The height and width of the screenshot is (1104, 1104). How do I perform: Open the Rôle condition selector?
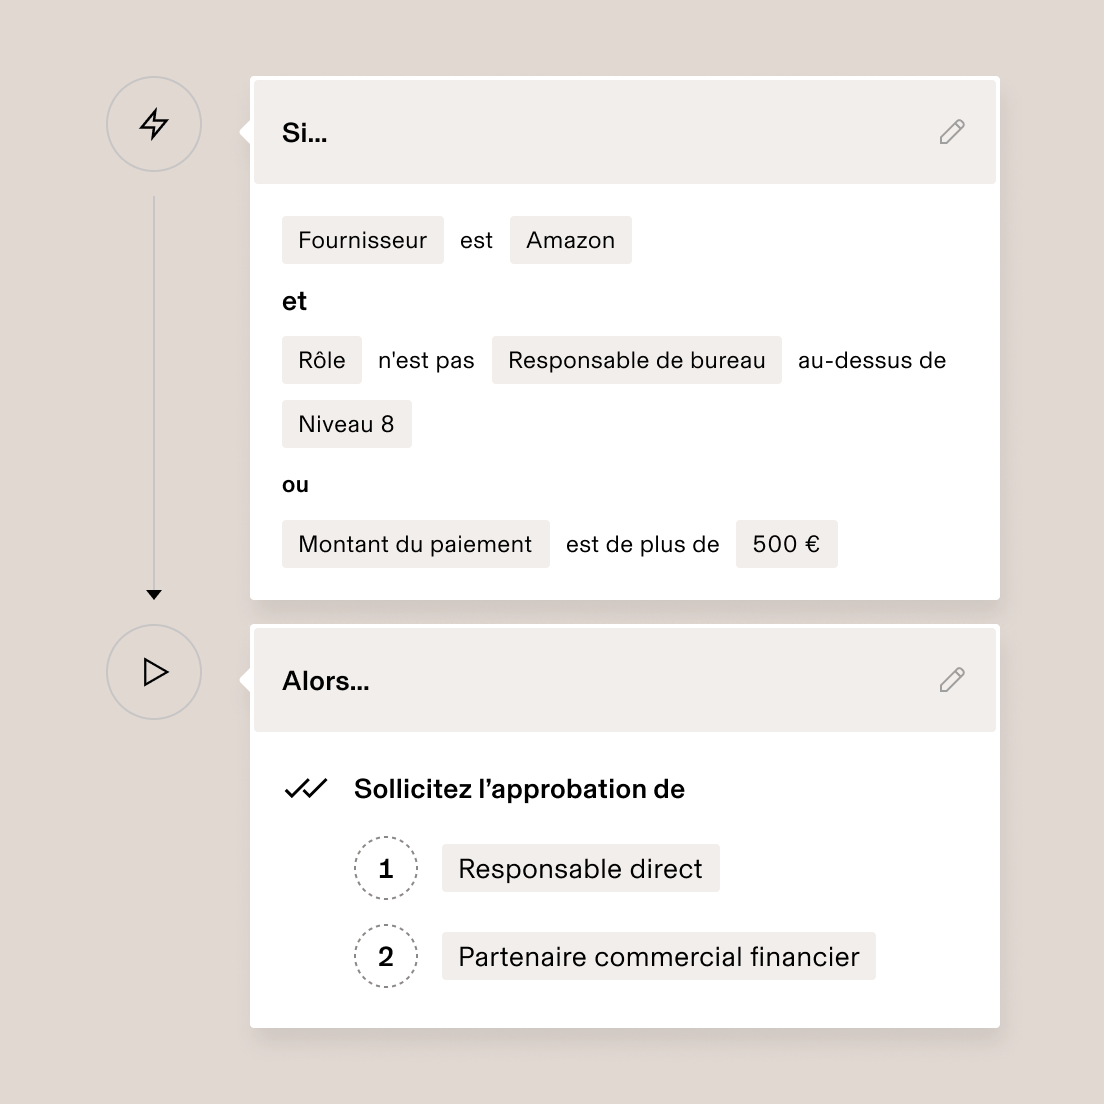[x=321, y=360]
